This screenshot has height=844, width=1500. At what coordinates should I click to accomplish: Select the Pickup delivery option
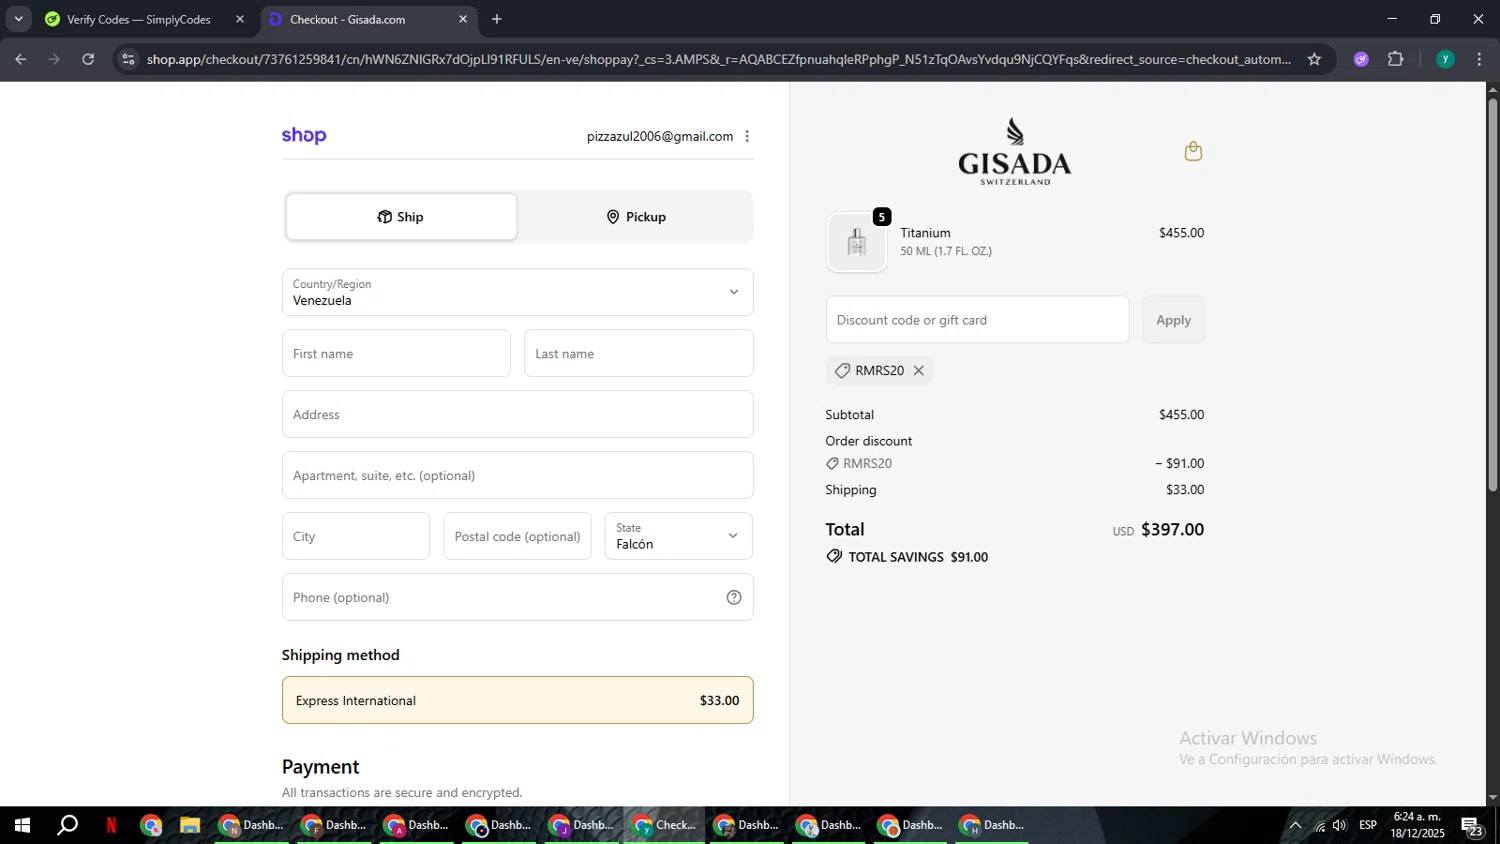coord(636,217)
